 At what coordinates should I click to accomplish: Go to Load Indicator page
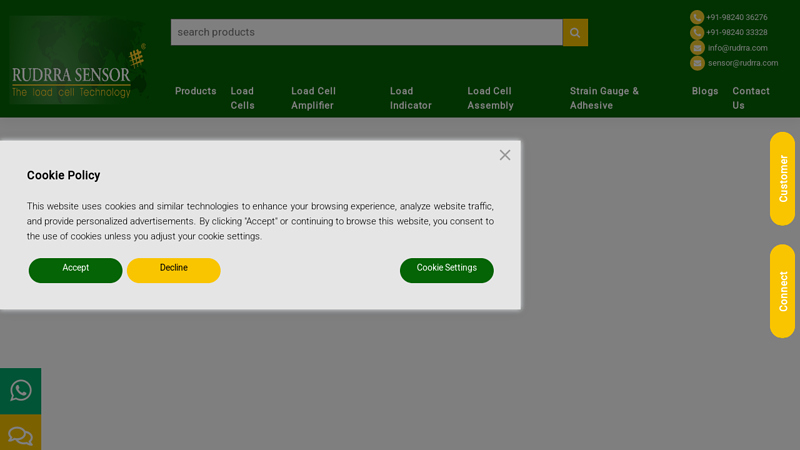[410, 98]
